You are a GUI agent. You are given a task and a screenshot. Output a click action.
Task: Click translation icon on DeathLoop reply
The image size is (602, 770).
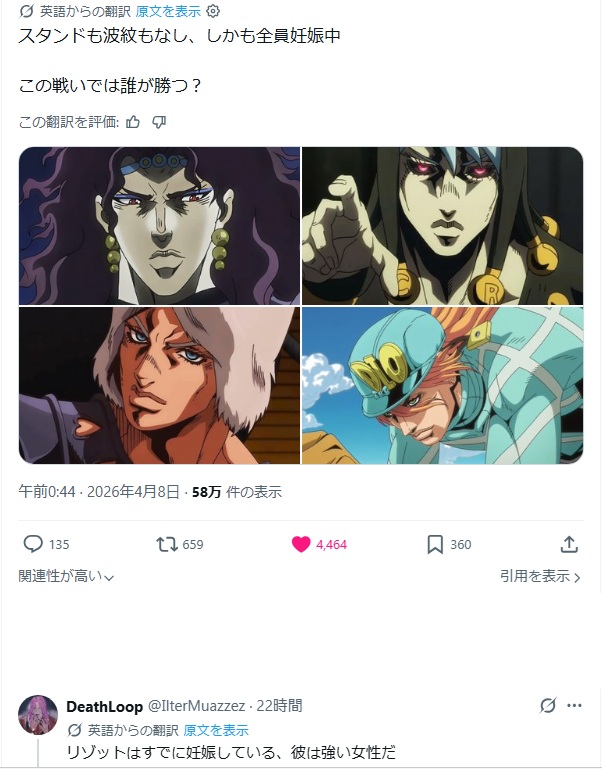point(548,706)
